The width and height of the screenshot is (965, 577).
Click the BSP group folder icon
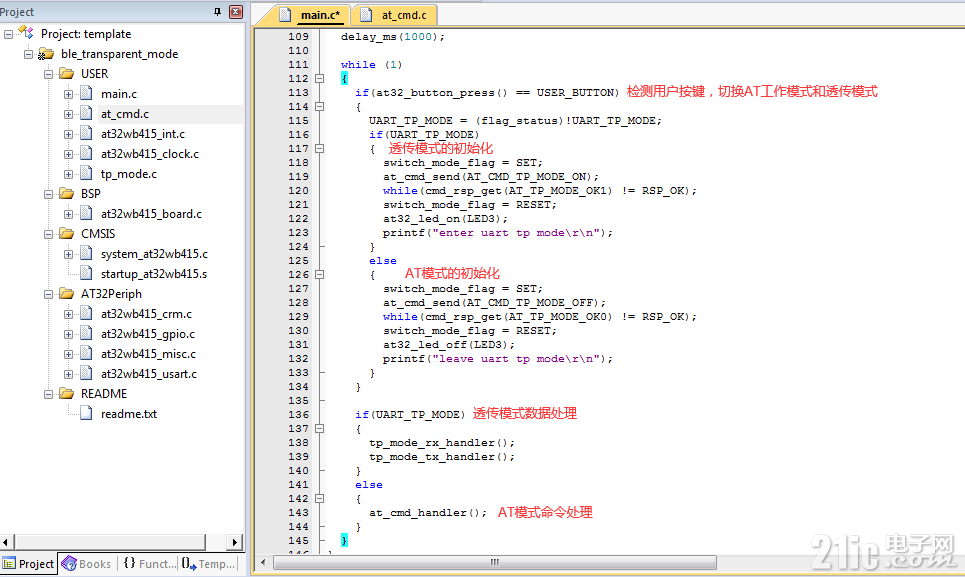(x=66, y=194)
